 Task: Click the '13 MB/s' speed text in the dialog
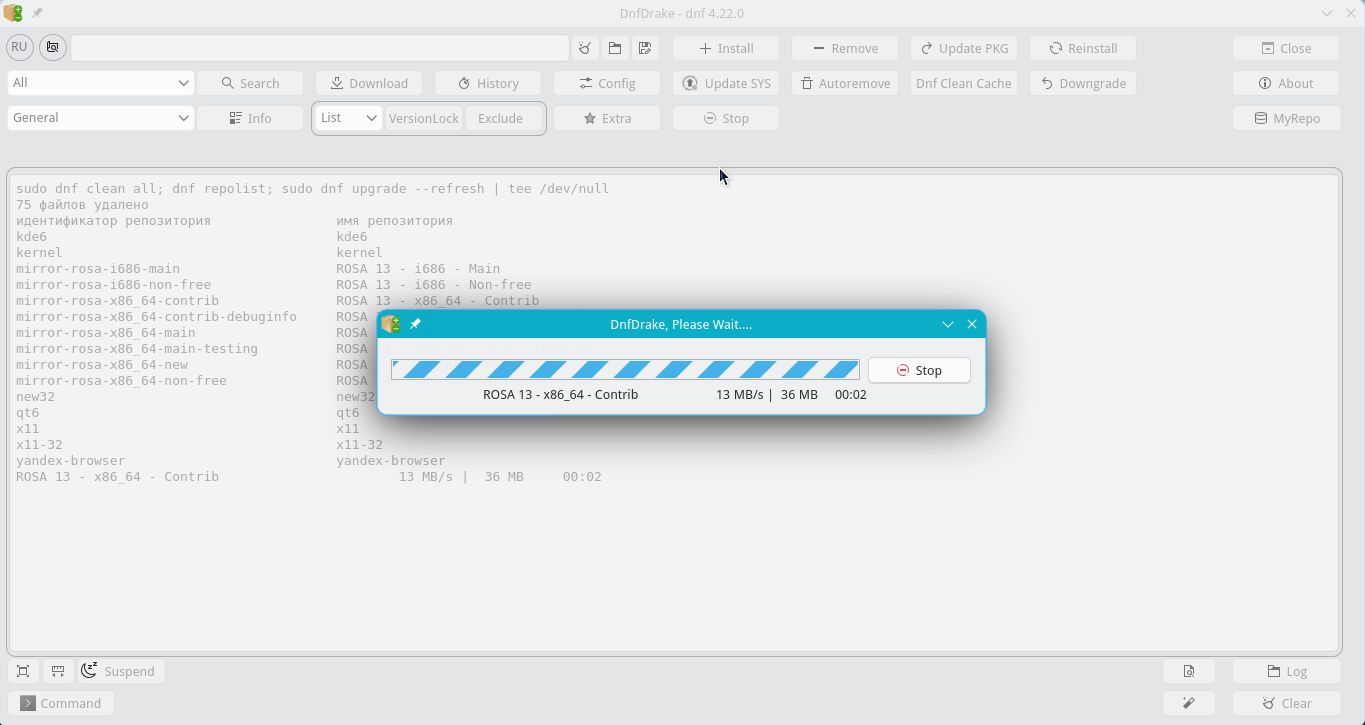(x=739, y=394)
